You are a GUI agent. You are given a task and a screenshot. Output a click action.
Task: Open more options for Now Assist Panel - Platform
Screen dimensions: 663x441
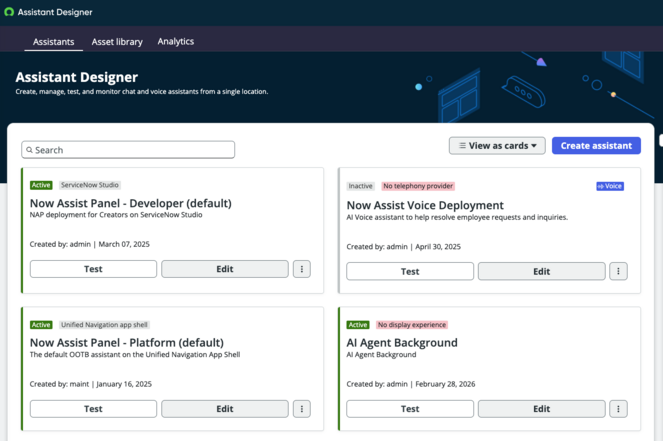point(301,409)
